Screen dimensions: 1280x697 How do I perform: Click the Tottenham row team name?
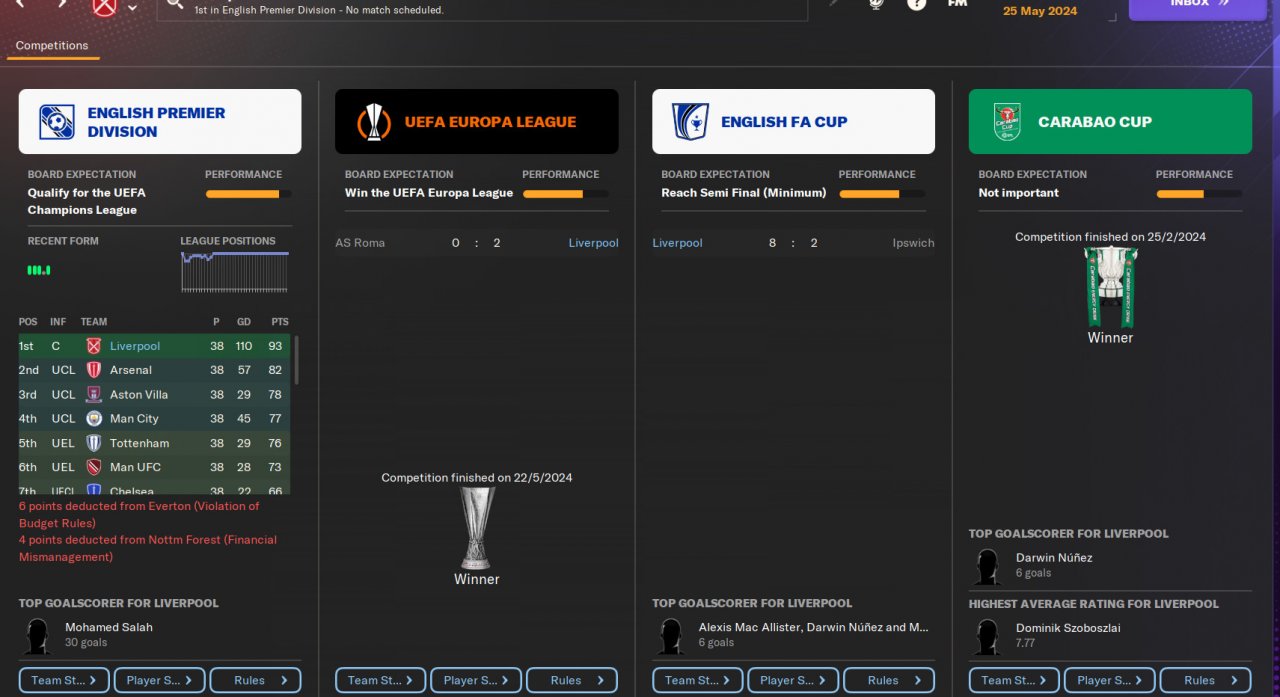point(140,443)
